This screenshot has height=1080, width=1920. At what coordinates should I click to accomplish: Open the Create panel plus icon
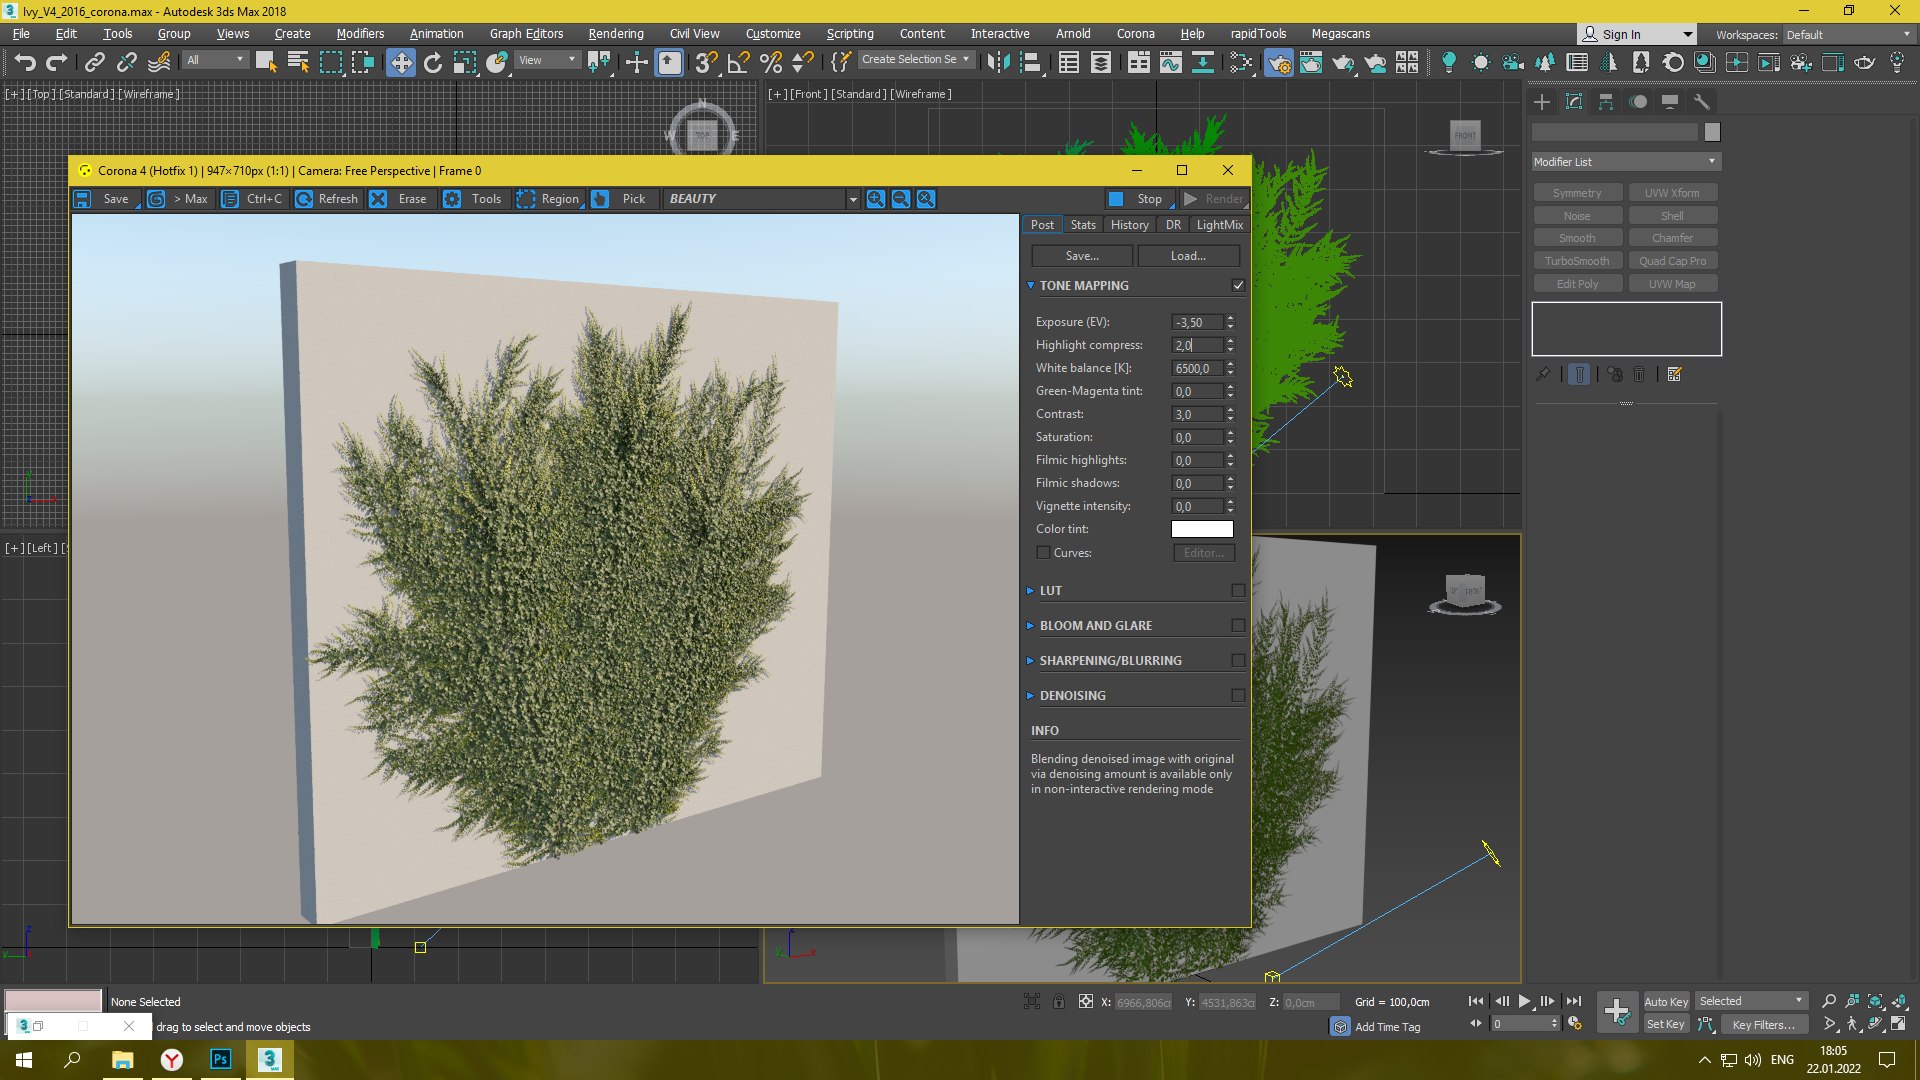[1542, 102]
